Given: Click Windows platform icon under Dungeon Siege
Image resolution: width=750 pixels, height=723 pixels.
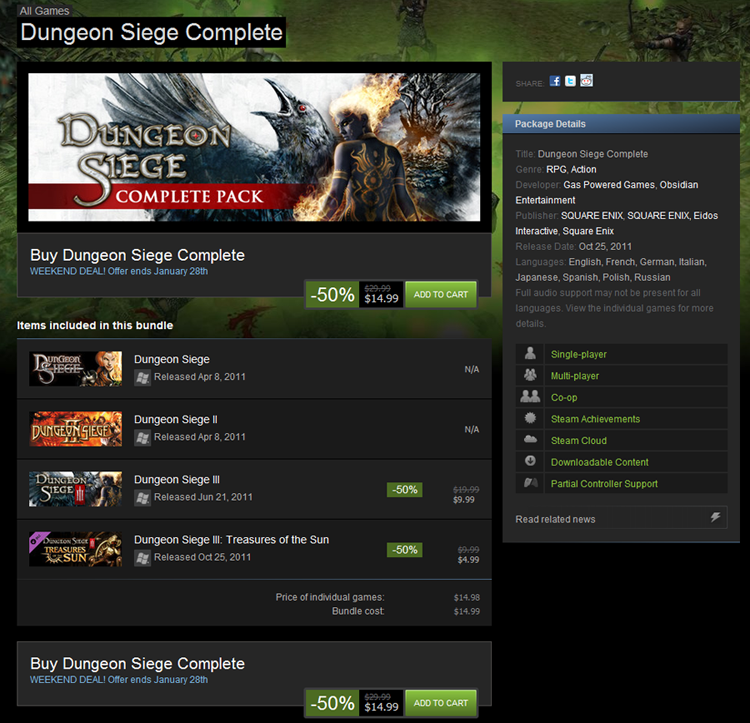Looking at the screenshot, I should 142,377.
